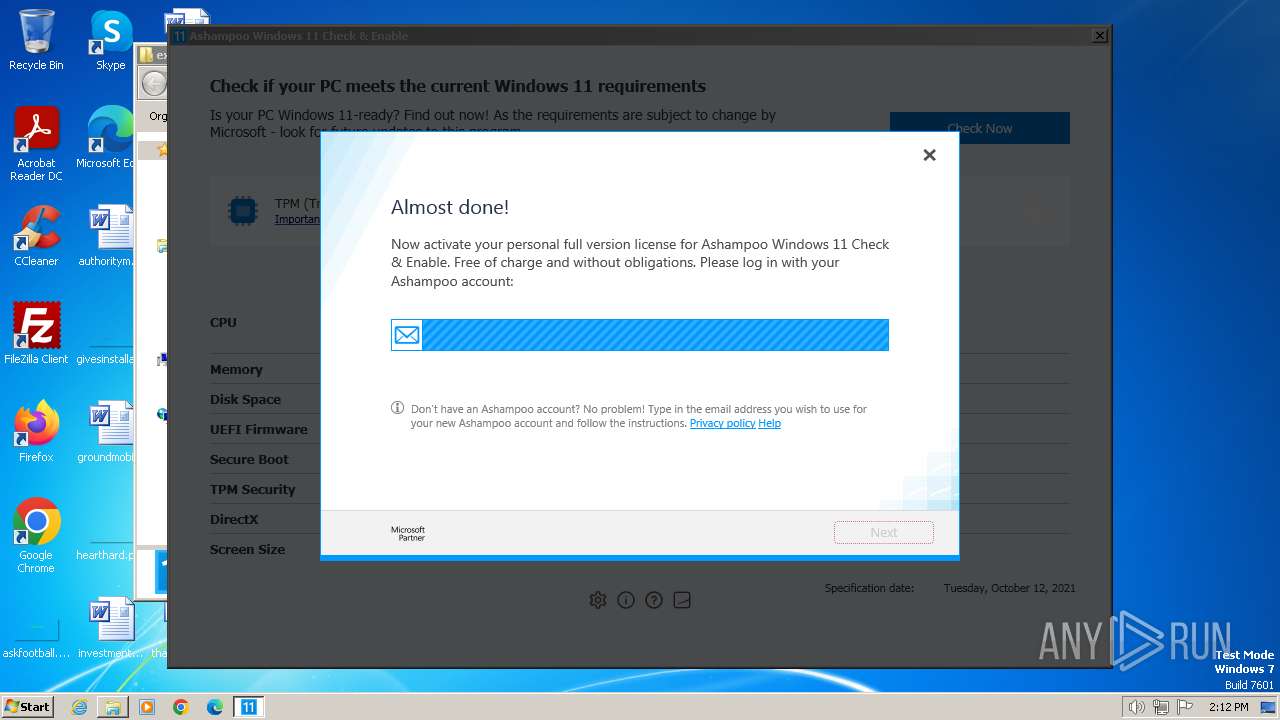1280x720 pixels.
Task: Select the CPU row label
Action: (223, 322)
